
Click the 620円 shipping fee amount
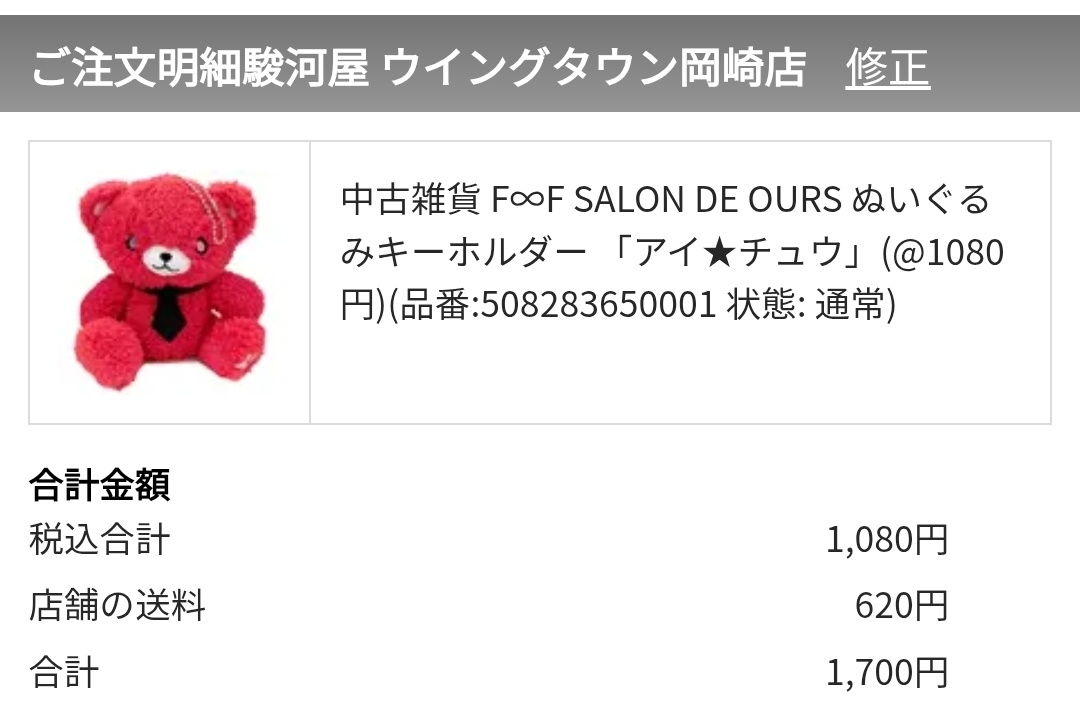(x=901, y=606)
